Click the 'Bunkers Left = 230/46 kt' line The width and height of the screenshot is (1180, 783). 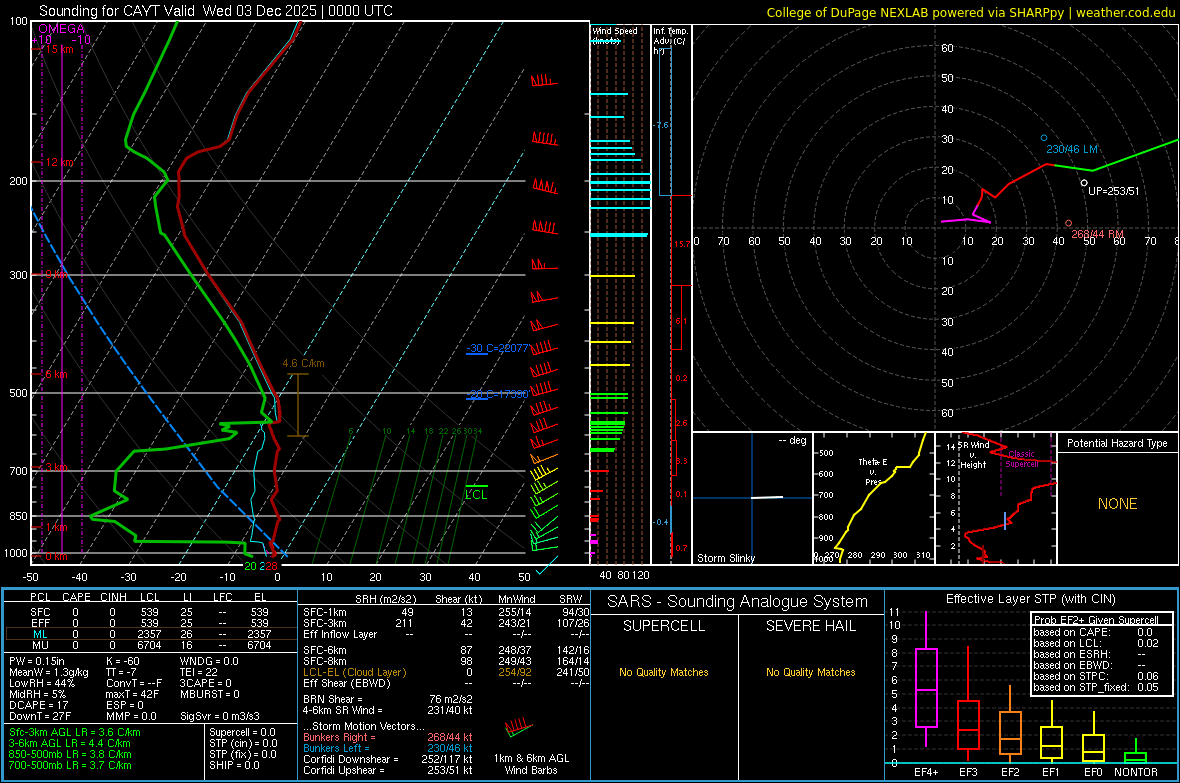tap(388, 748)
